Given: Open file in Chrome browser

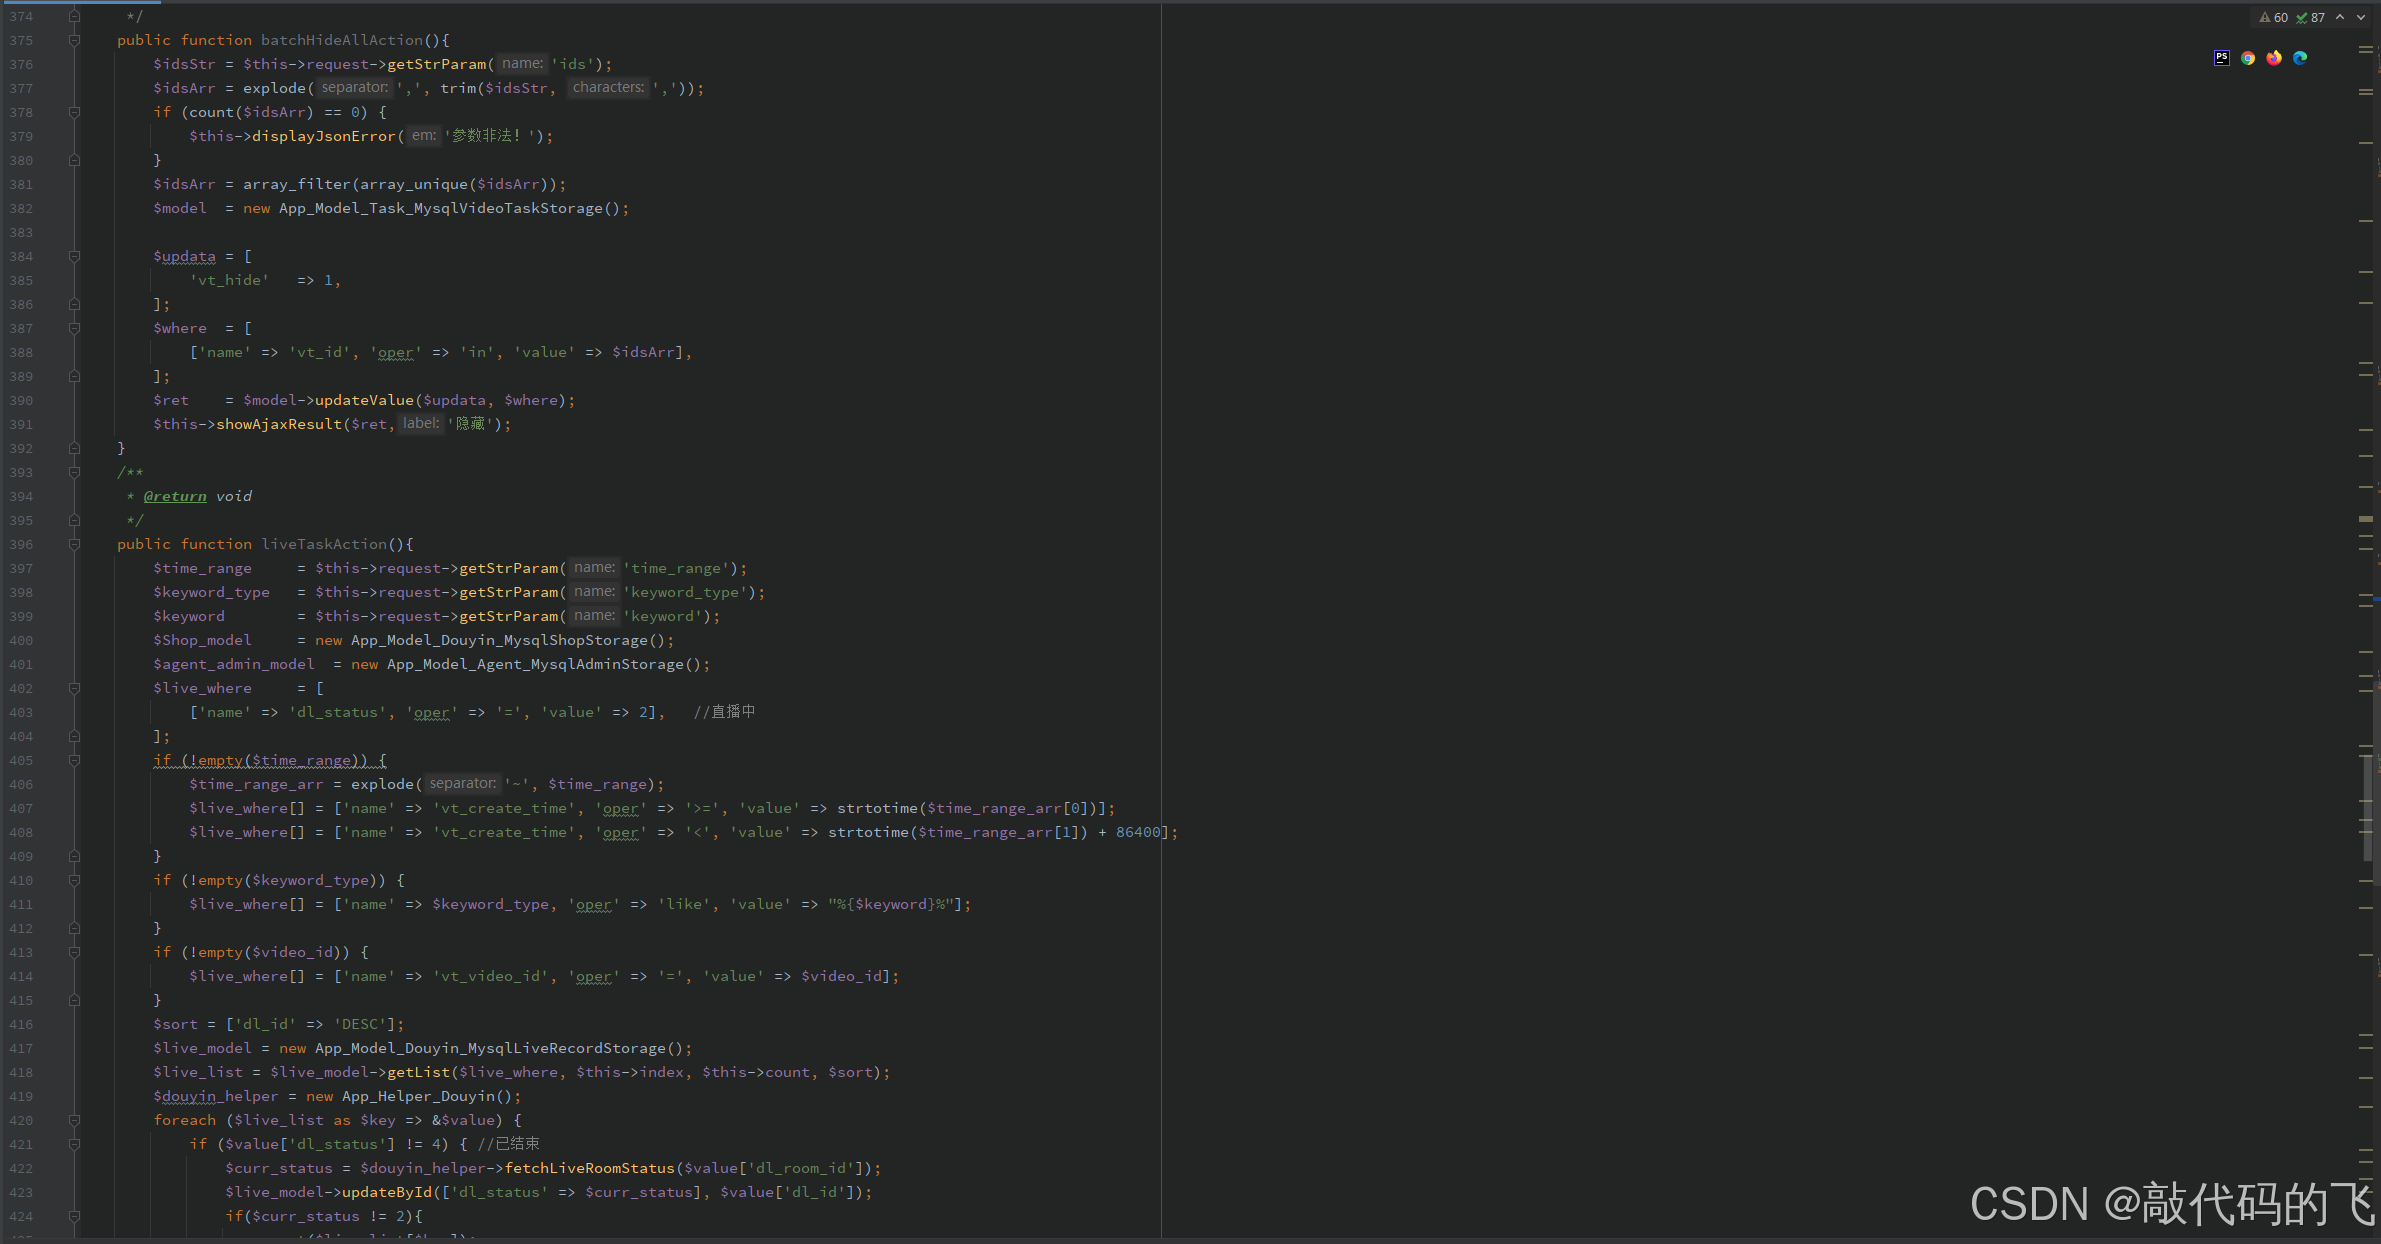Looking at the screenshot, I should [2247, 58].
